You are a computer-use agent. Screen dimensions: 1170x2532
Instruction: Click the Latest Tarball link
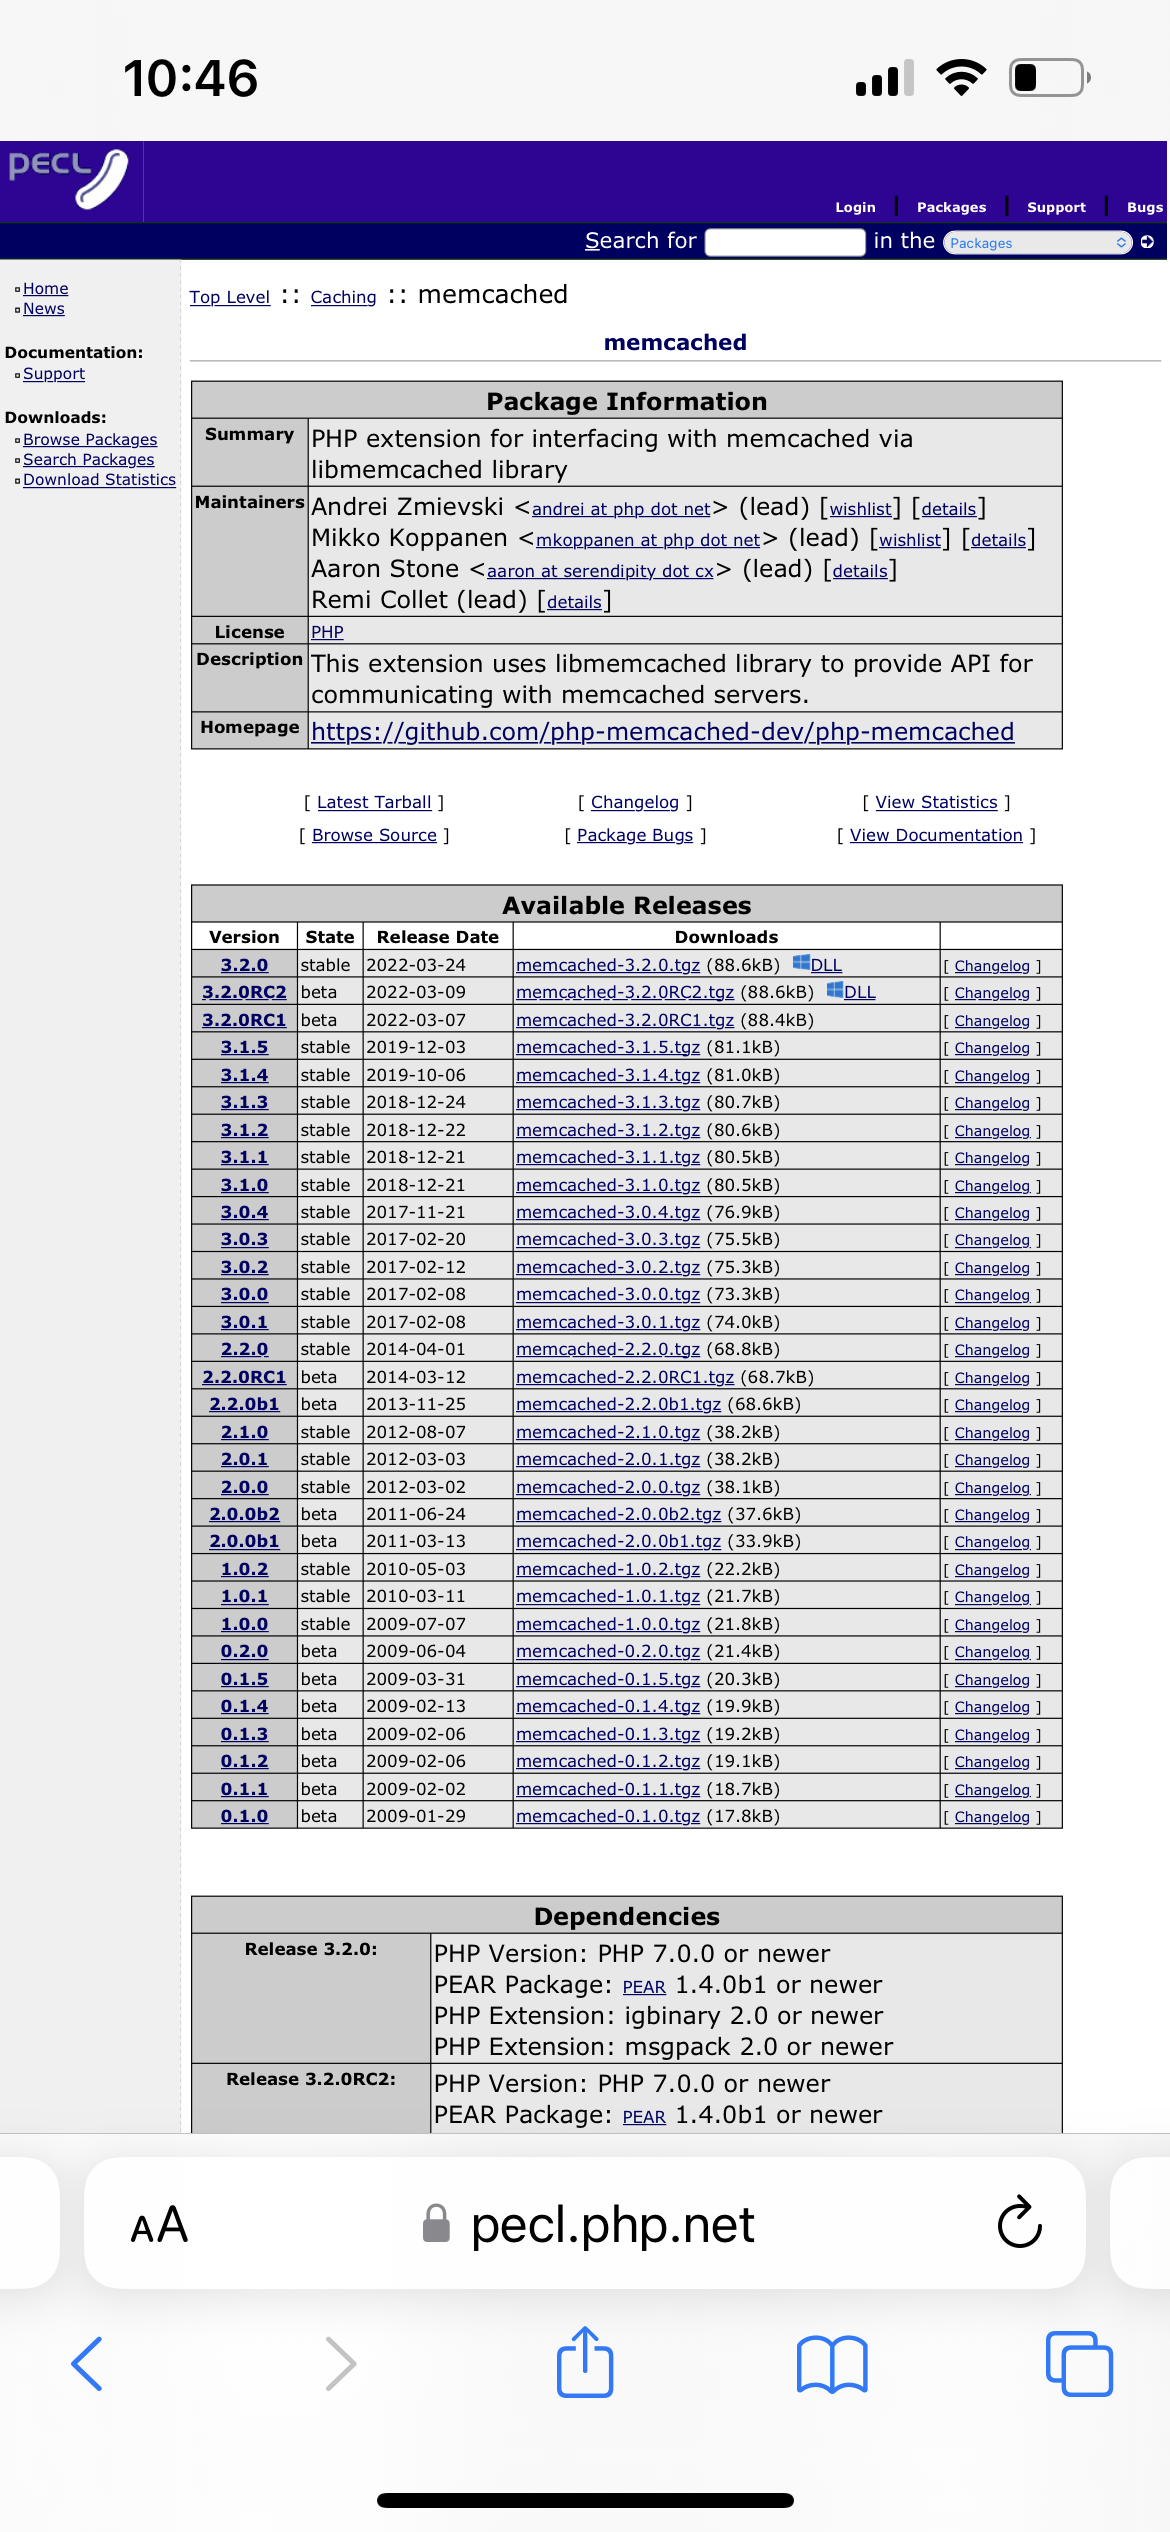click(x=374, y=802)
